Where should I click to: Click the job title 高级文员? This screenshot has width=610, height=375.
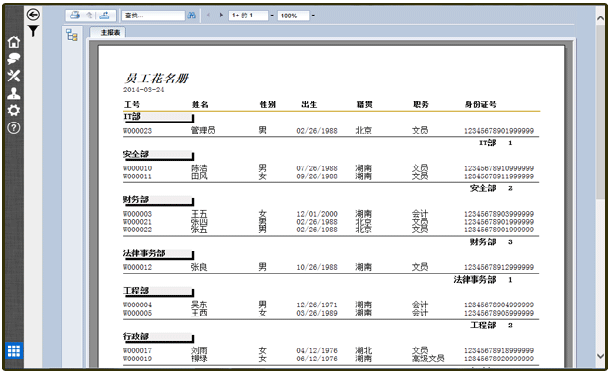click(x=428, y=358)
